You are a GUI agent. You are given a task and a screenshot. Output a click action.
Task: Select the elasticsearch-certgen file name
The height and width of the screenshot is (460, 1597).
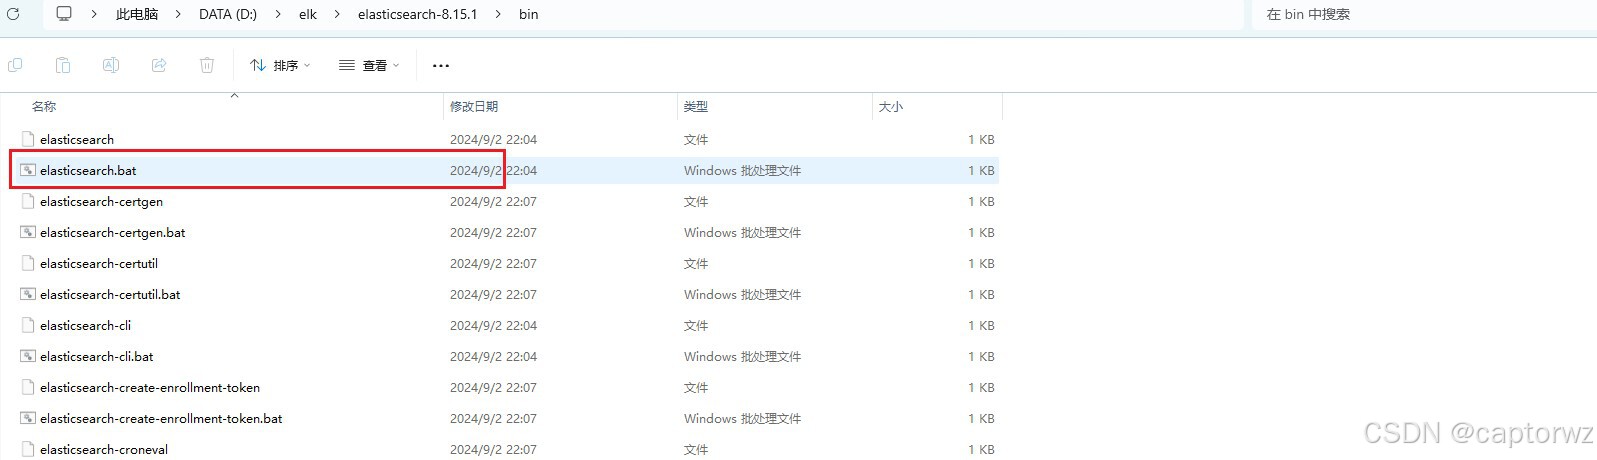pos(101,201)
